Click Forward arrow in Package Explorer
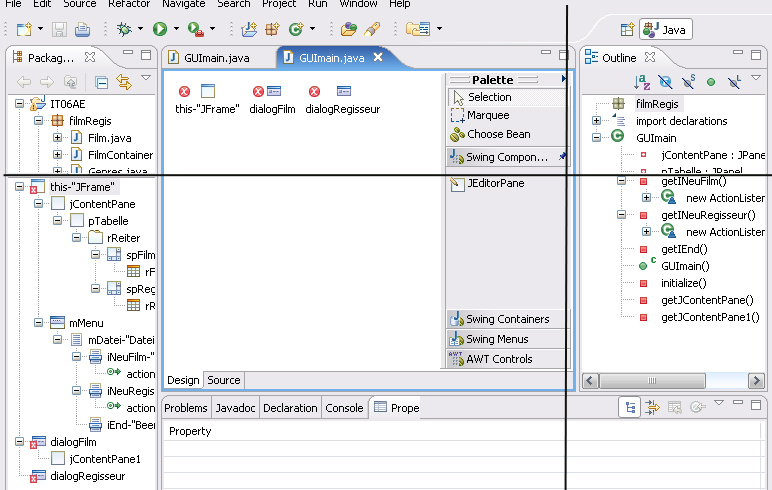 47,82
